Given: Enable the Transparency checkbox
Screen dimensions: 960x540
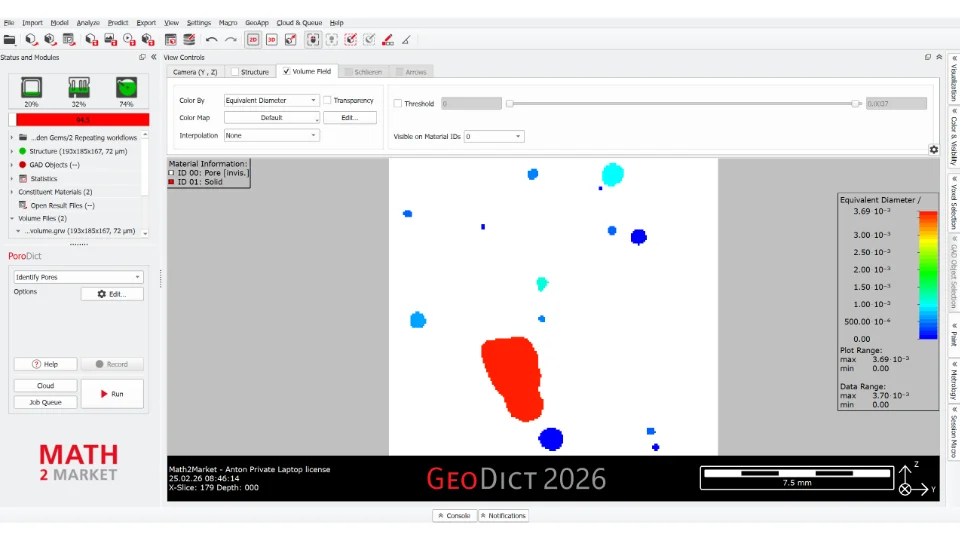Looking at the screenshot, I should 328,101.
